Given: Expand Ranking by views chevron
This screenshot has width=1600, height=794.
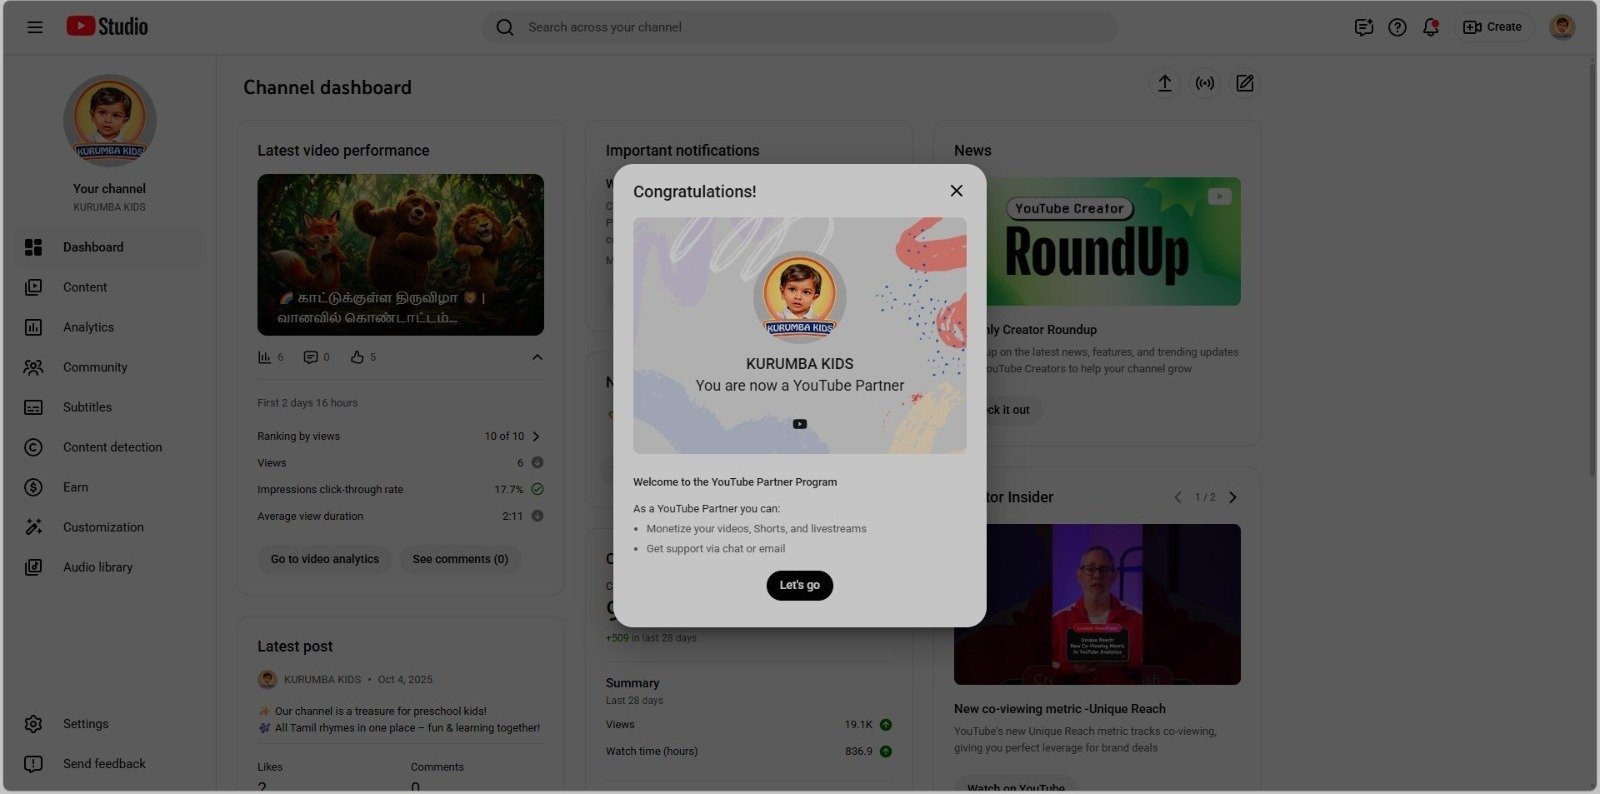Looking at the screenshot, I should point(537,436).
